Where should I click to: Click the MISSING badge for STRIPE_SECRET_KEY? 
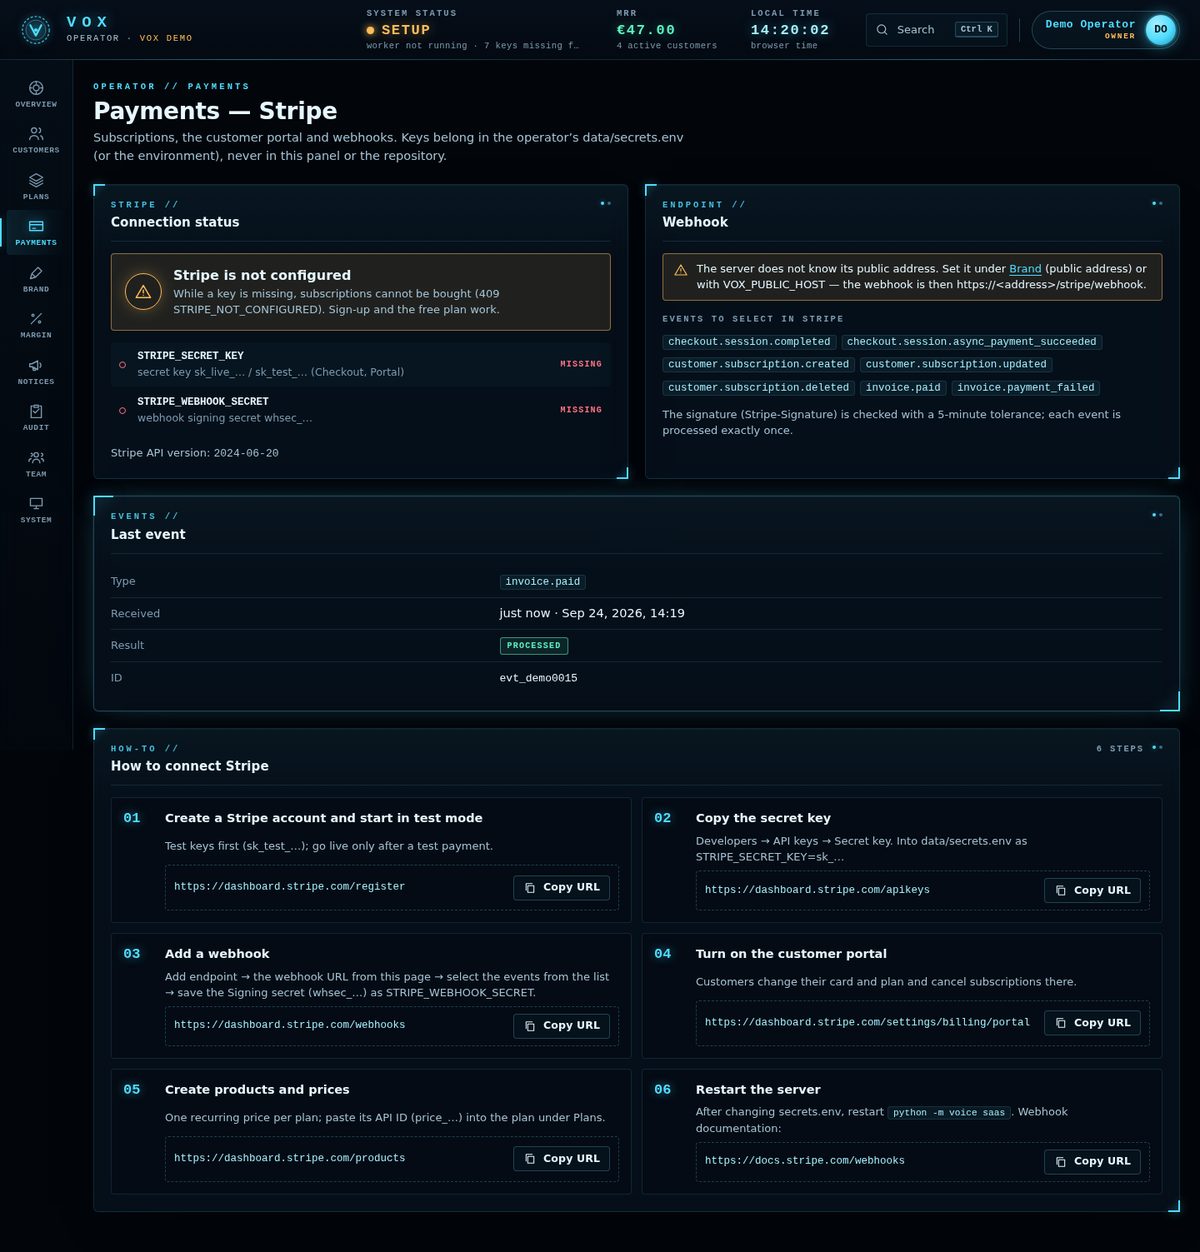click(x=581, y=364)
